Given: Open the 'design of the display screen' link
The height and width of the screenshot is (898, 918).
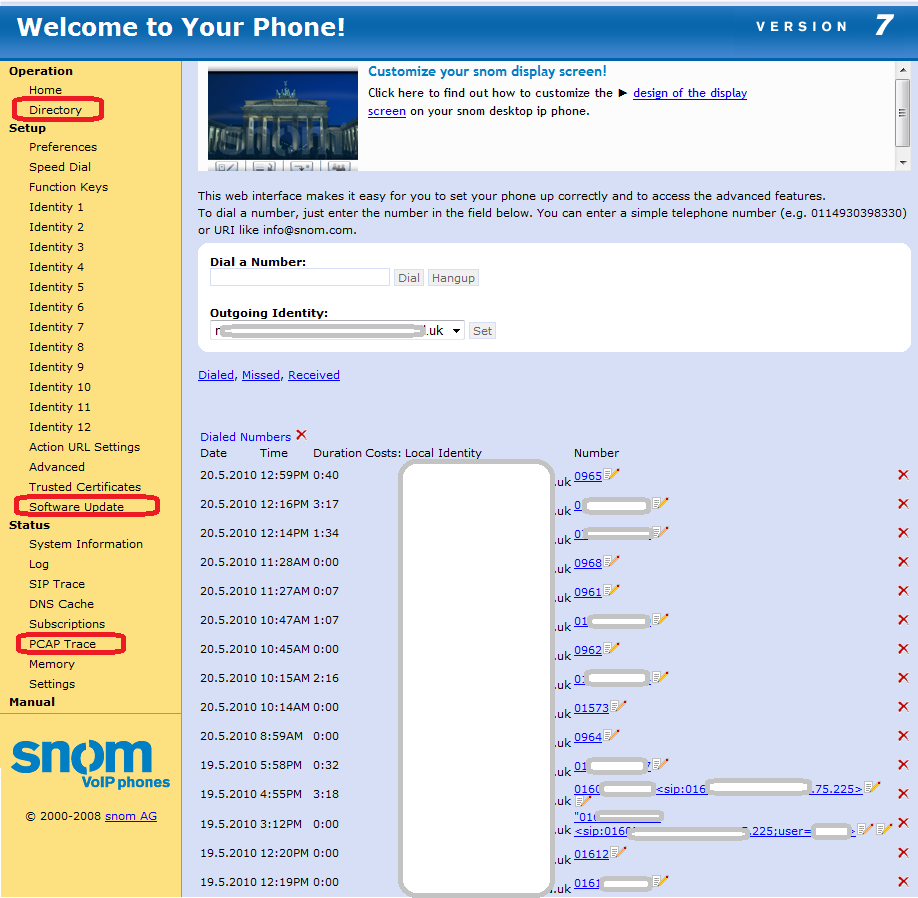Looking at the screenshot, I should pos(689,92).
